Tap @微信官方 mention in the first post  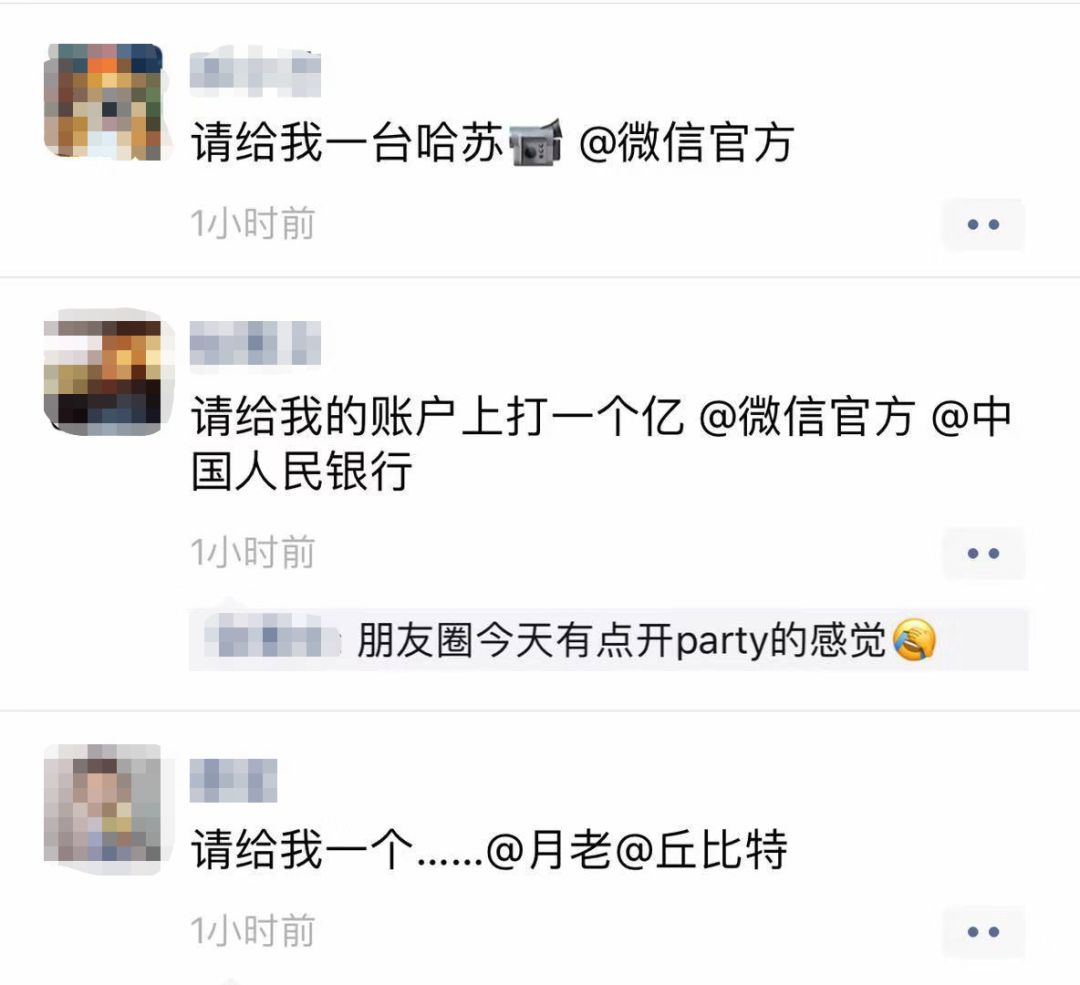(x=687, y=143)
